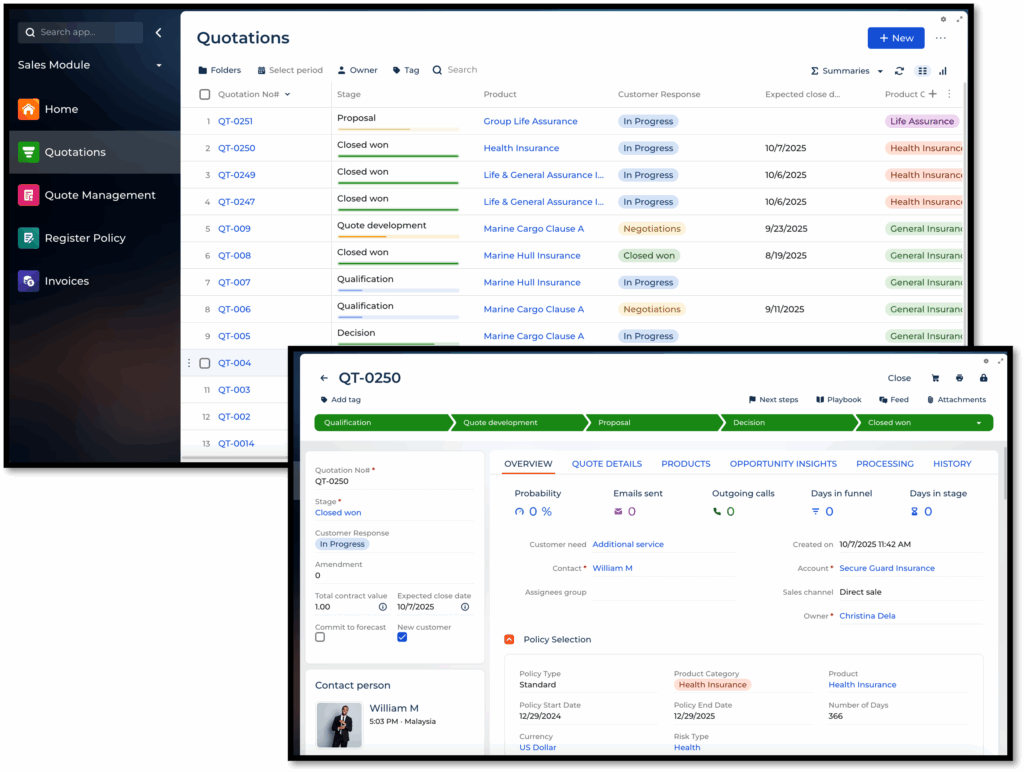Go back using the arrow beside QT-0250
This screenshot has width=1024, height=772.
[x=323, y=378]
